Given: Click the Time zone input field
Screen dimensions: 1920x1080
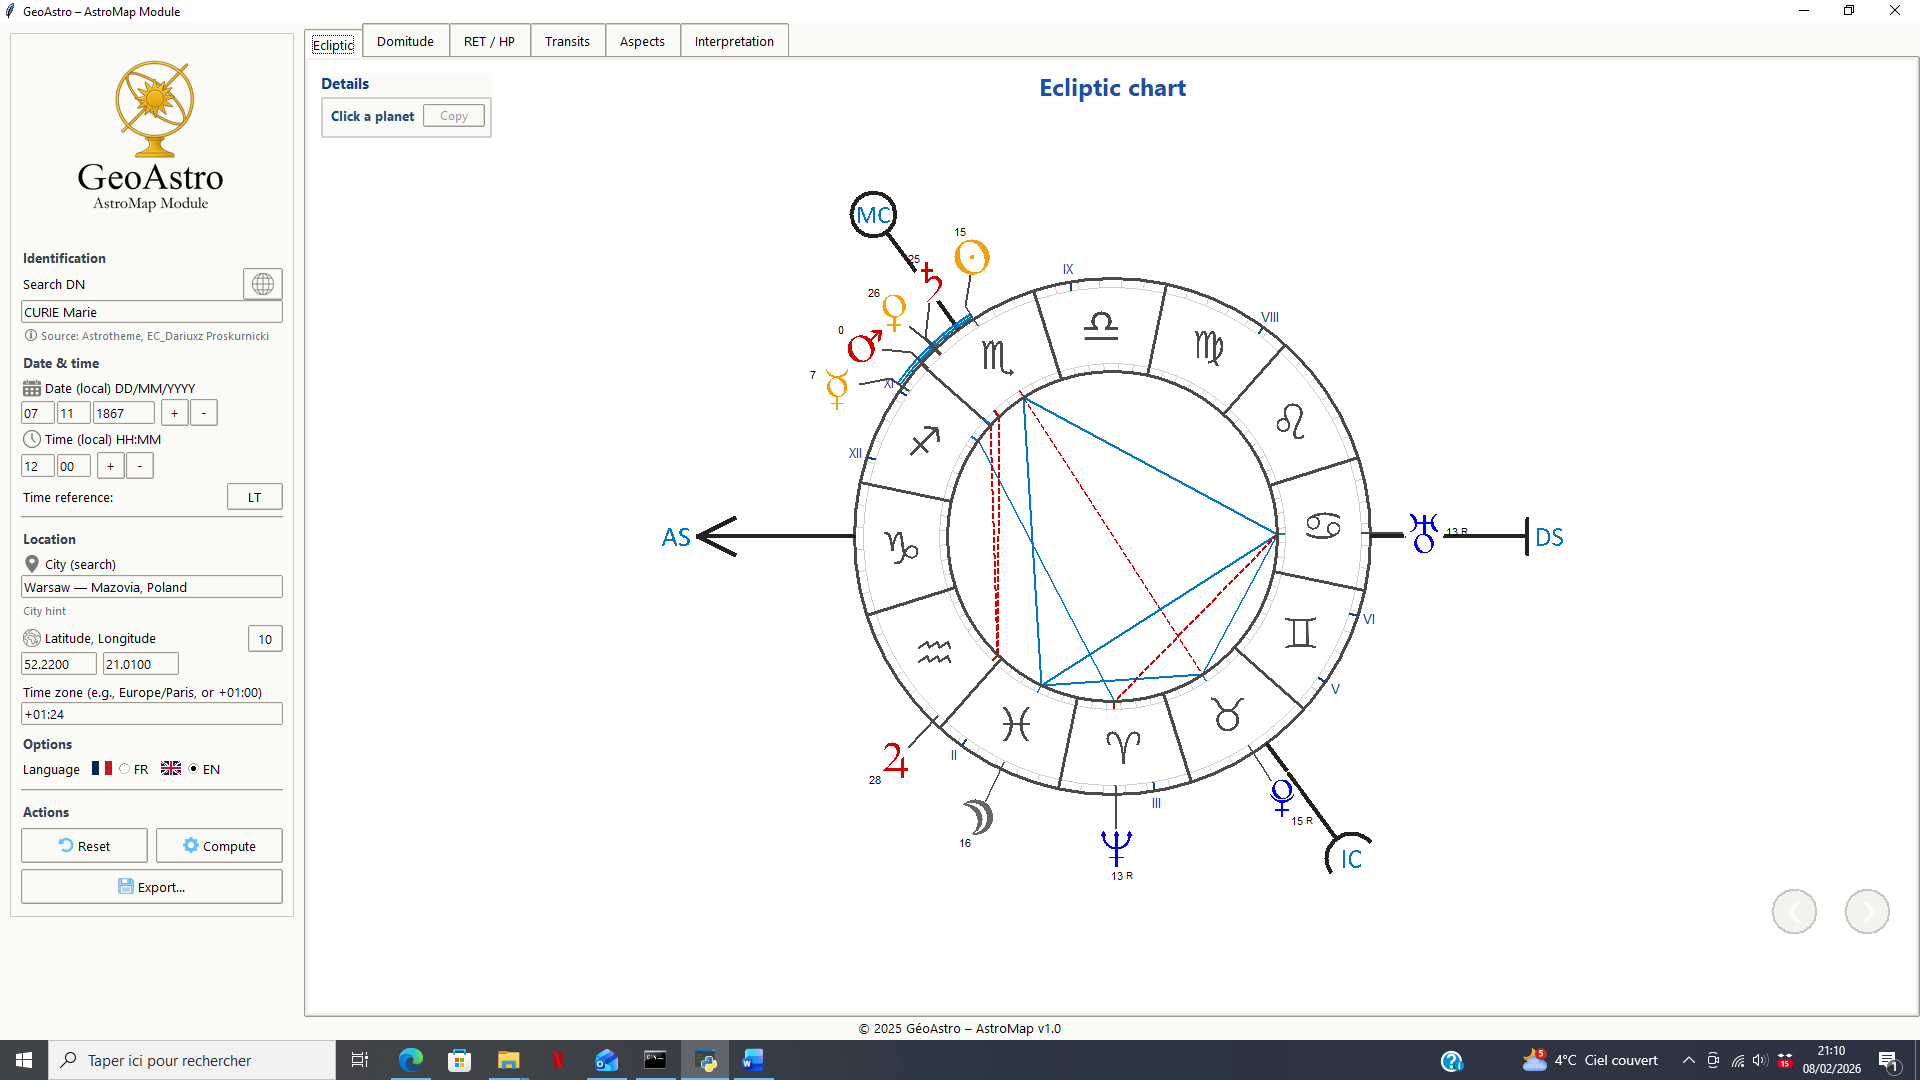Looking at the screenshot, I should pos(152,714).
